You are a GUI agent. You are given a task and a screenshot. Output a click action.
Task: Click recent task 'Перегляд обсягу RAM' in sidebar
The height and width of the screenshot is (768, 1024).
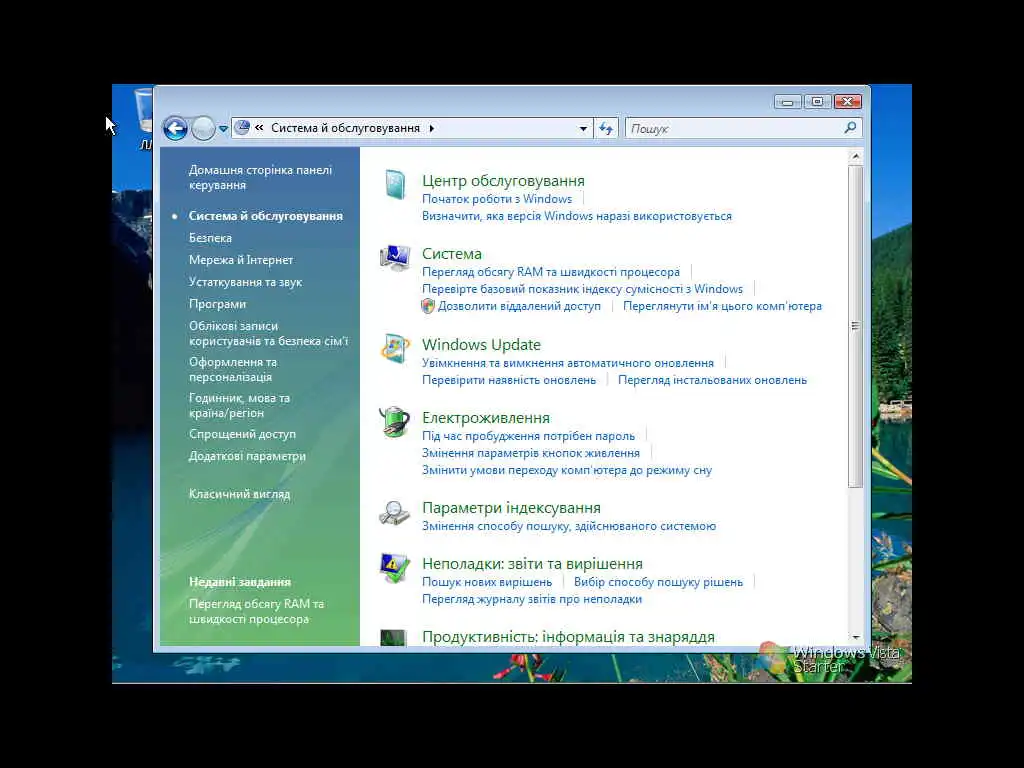click(x=256, y=612)
